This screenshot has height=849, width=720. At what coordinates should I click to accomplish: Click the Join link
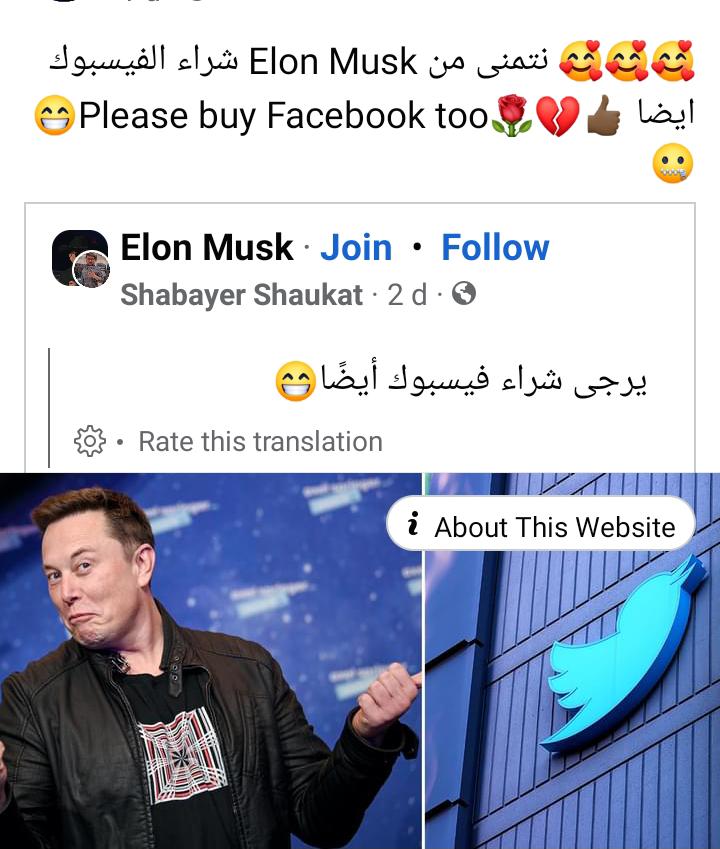point(356,247)
